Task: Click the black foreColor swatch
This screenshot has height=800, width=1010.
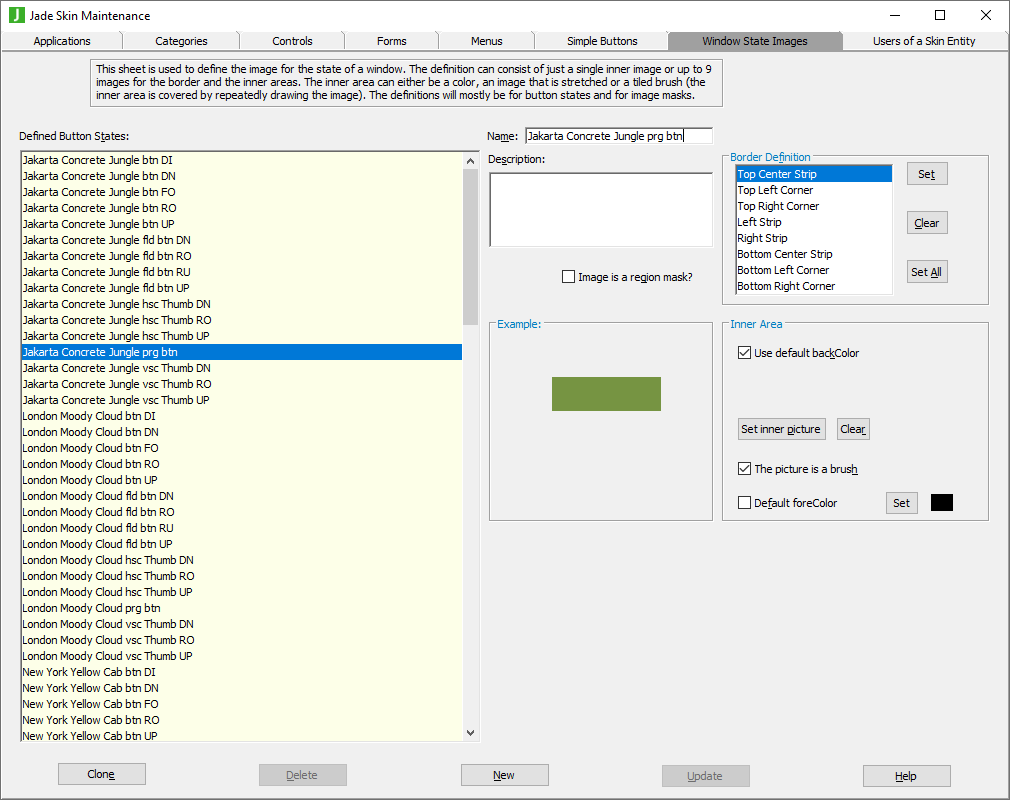Action: pos(941,503)
